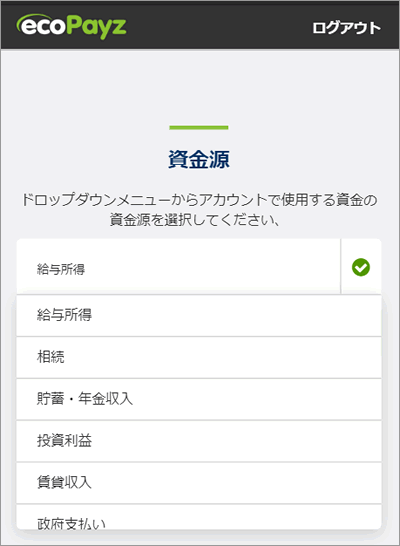Click the green Payz part of the logo
The height and width of the screenshot is (546, 400).
point(96,27)
